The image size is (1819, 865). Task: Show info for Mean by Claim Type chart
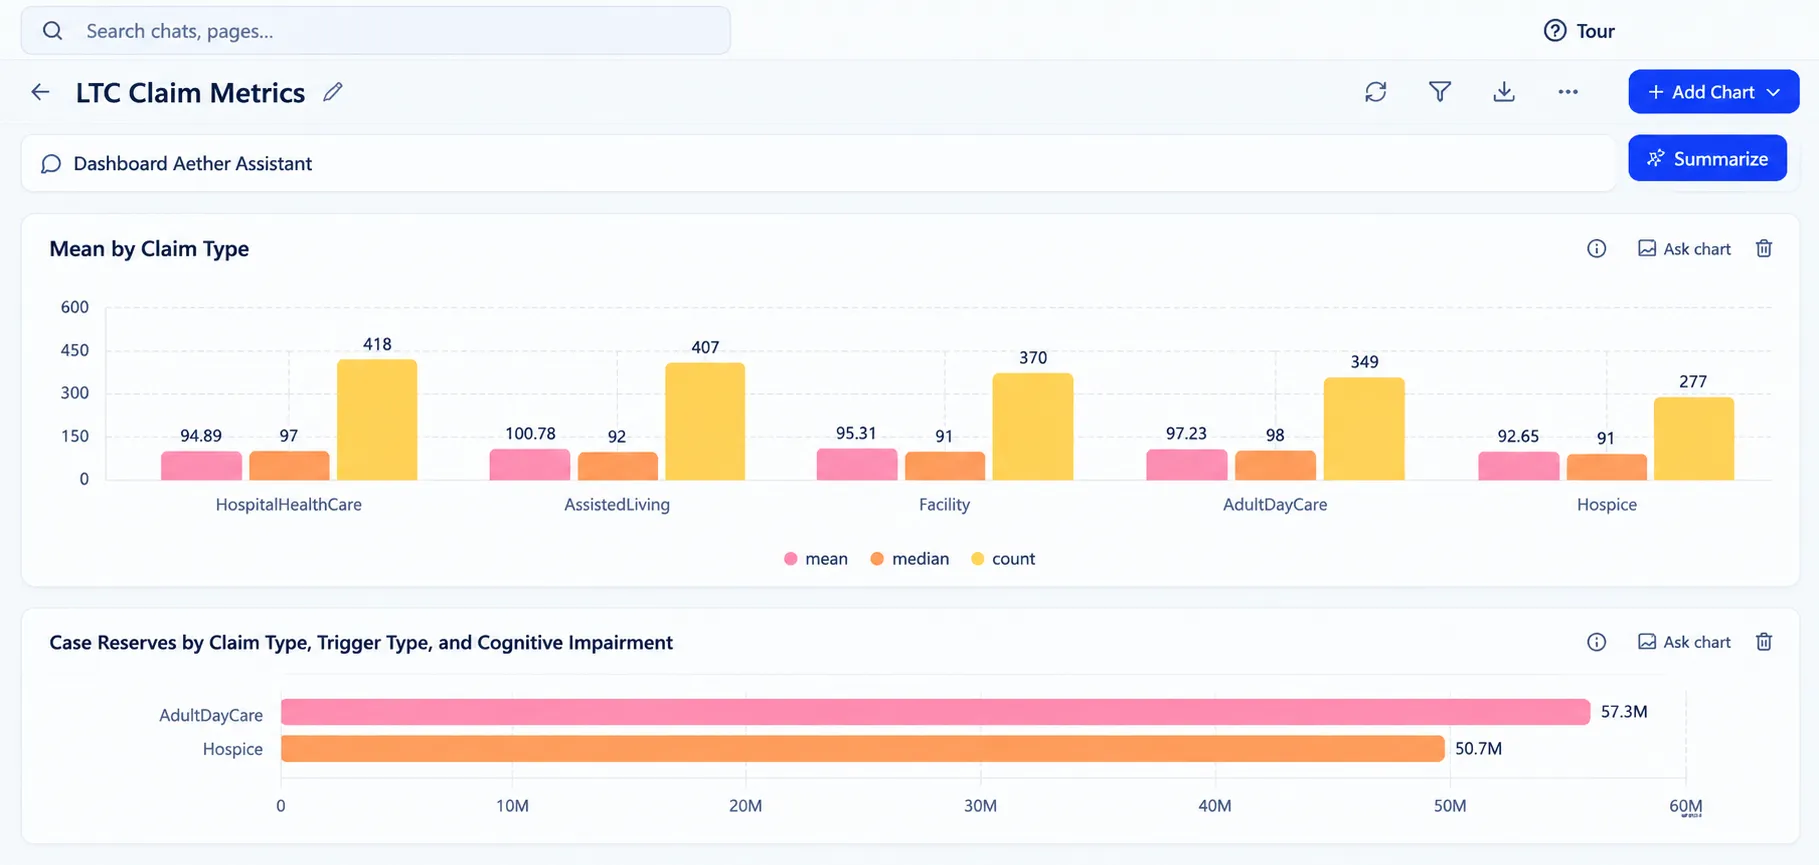click(1597, 249)
